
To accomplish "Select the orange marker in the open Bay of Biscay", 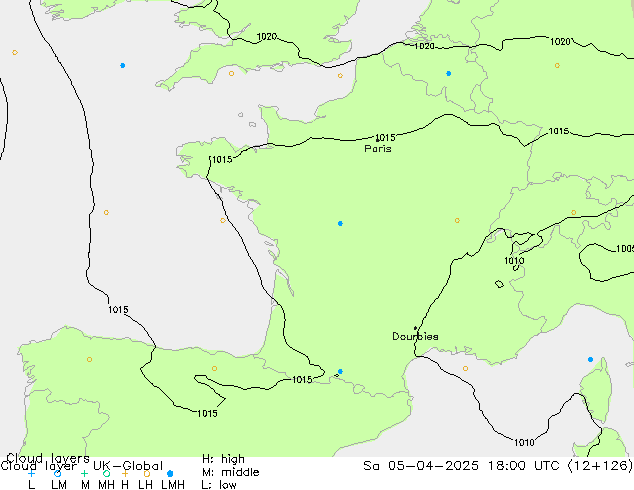I will tap(106, 212).
